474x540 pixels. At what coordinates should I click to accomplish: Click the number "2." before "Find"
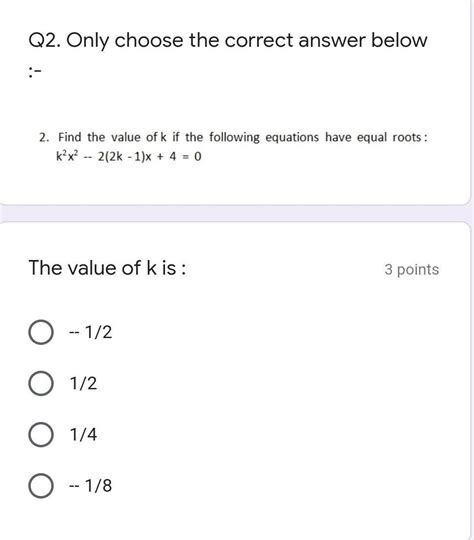[44, 137]
